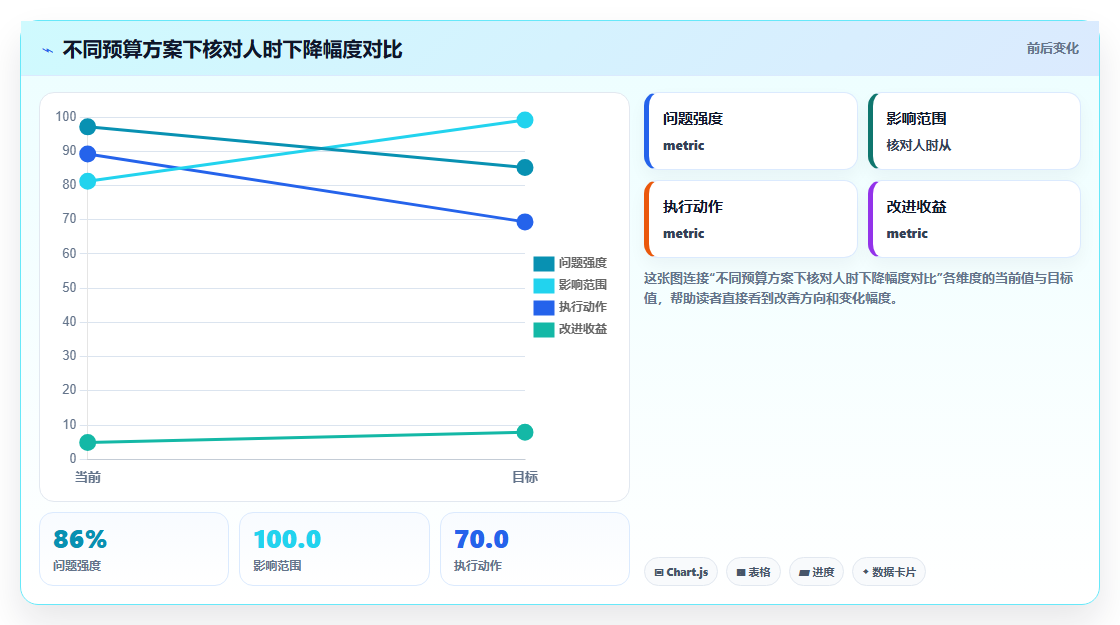The height and width of the screenshot is (625, 1120).
Task: Click the 表格 tag chip
Action: pos(753,572)
